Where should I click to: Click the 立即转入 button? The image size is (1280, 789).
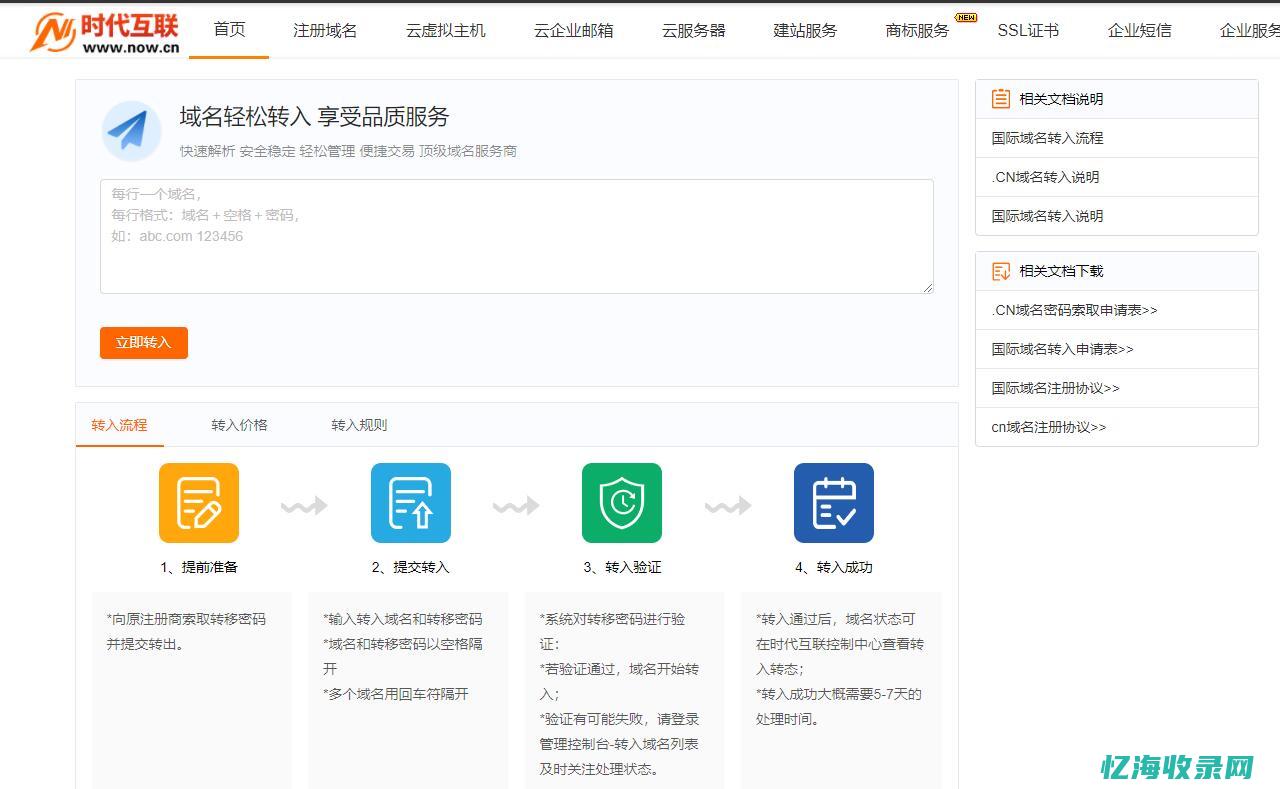tap(143, 342)
